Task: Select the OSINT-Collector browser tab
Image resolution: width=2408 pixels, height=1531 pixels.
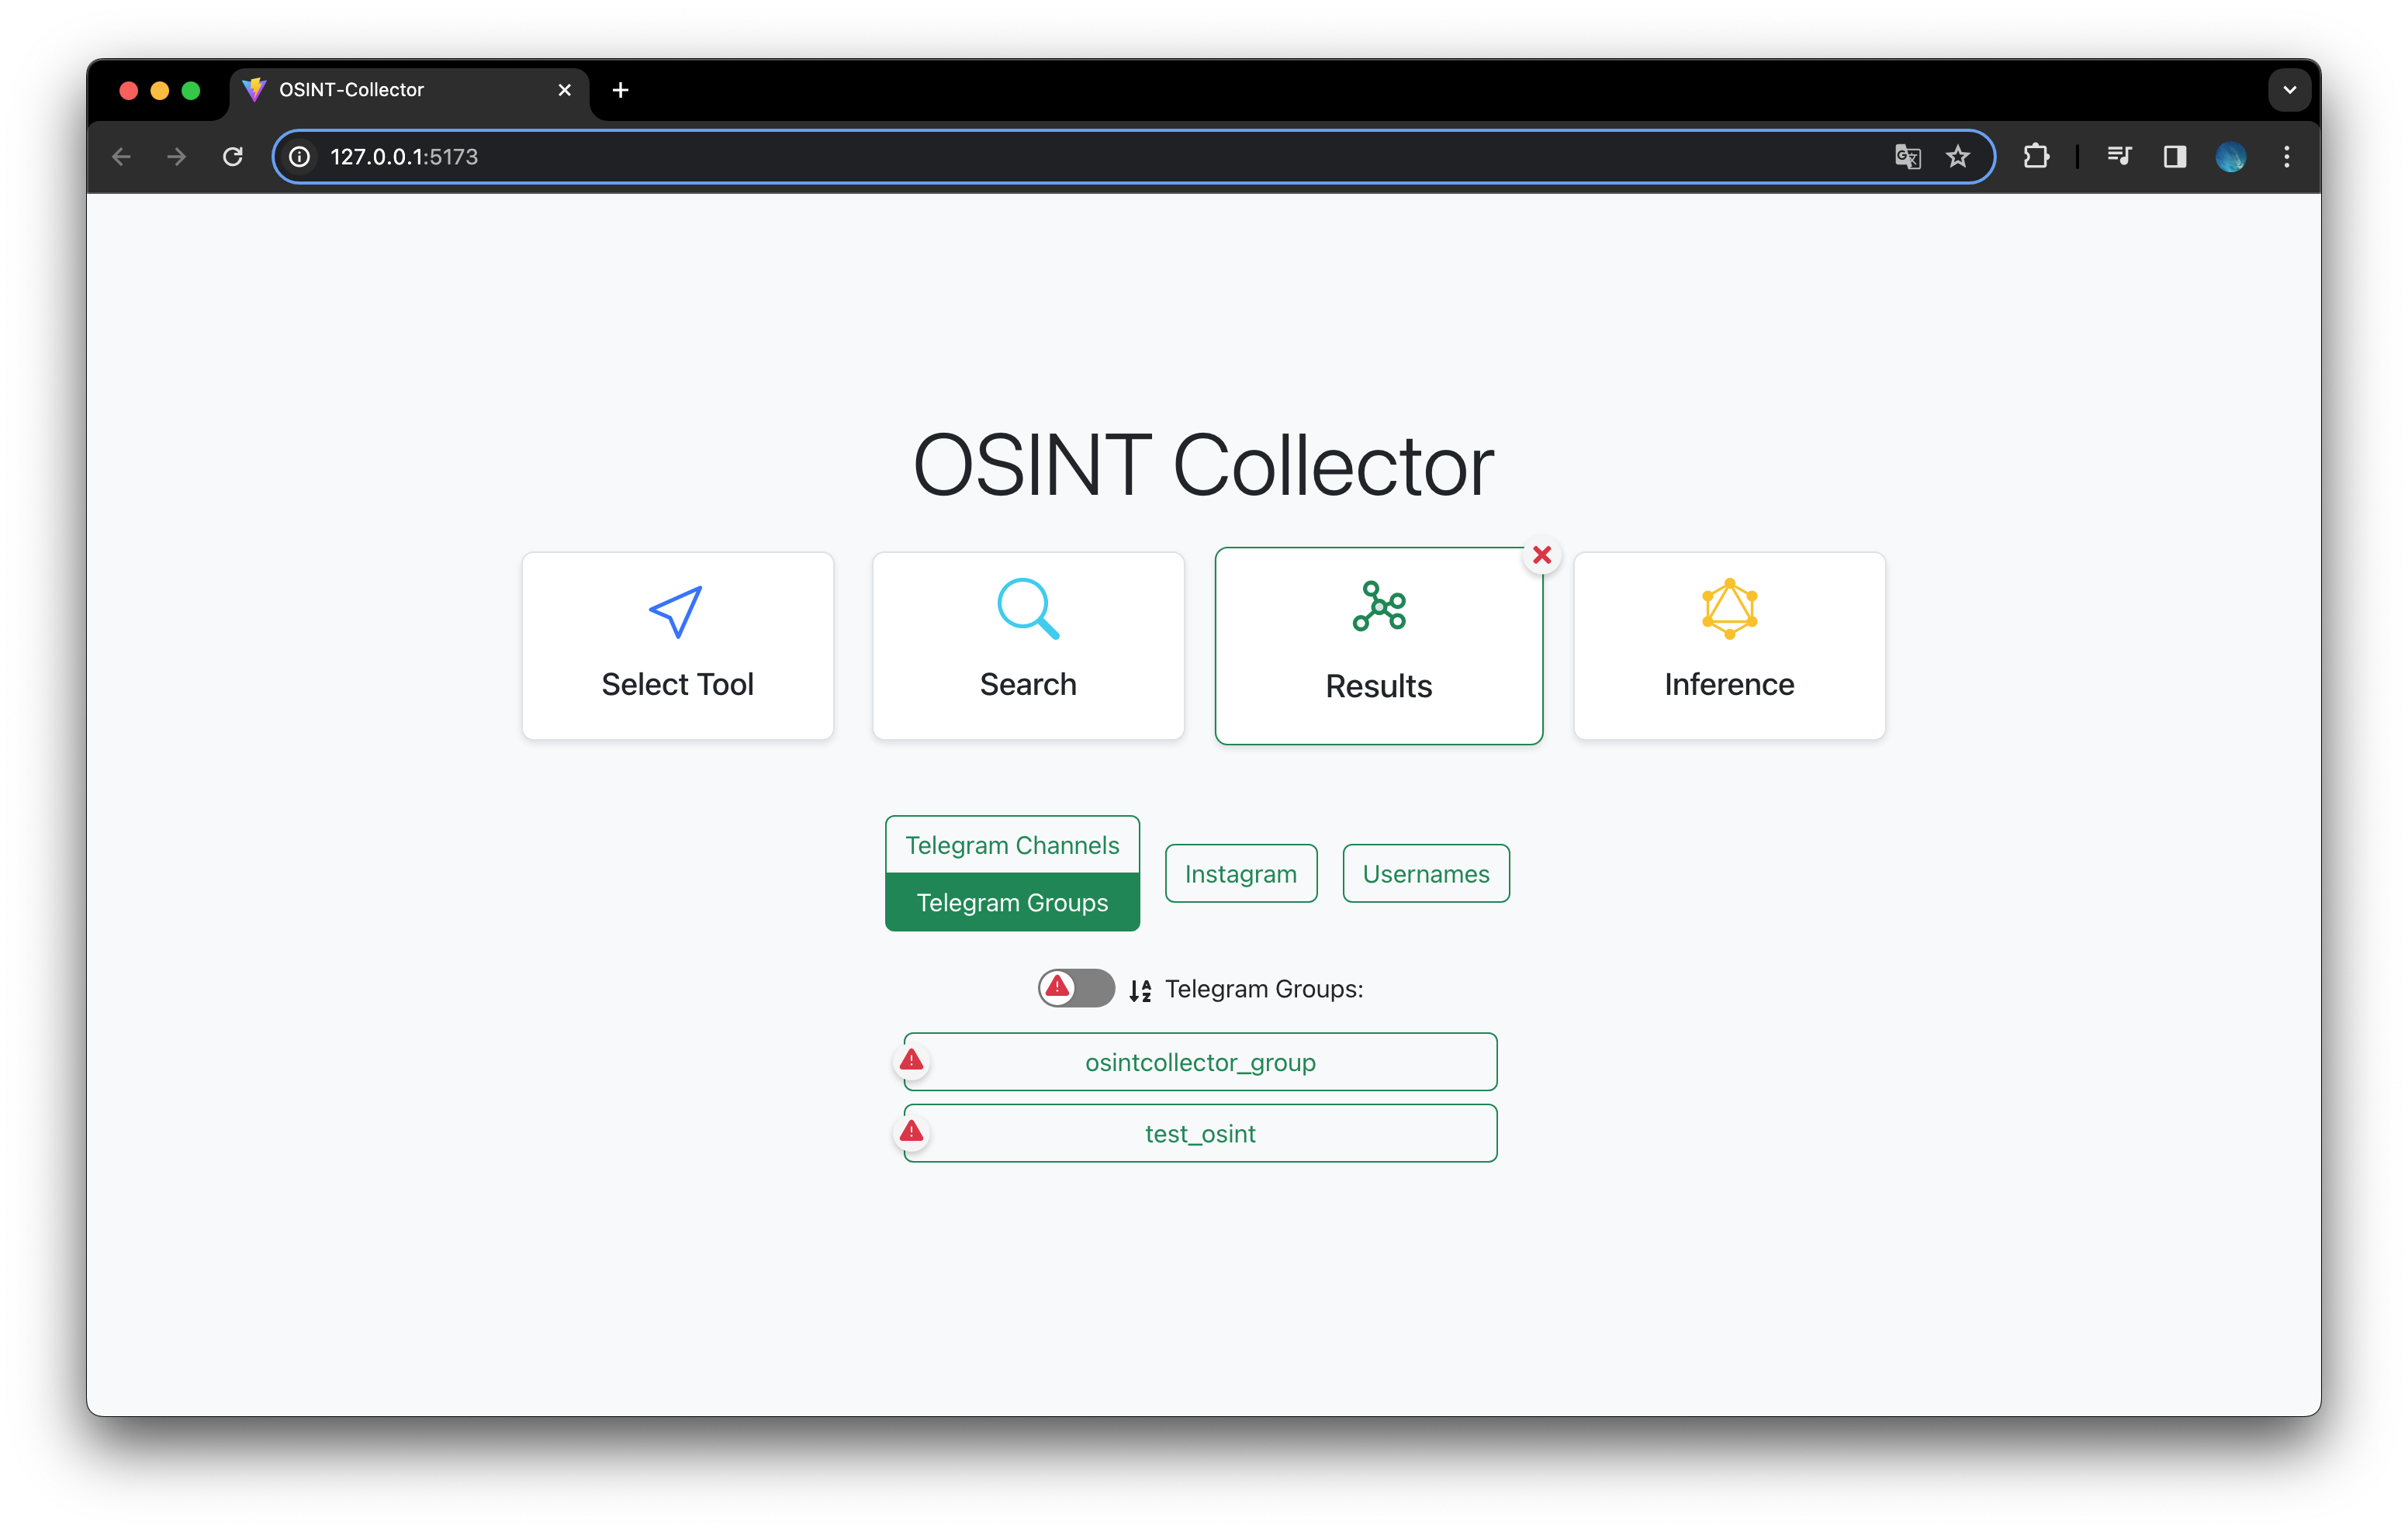Action: coord(410,90)
